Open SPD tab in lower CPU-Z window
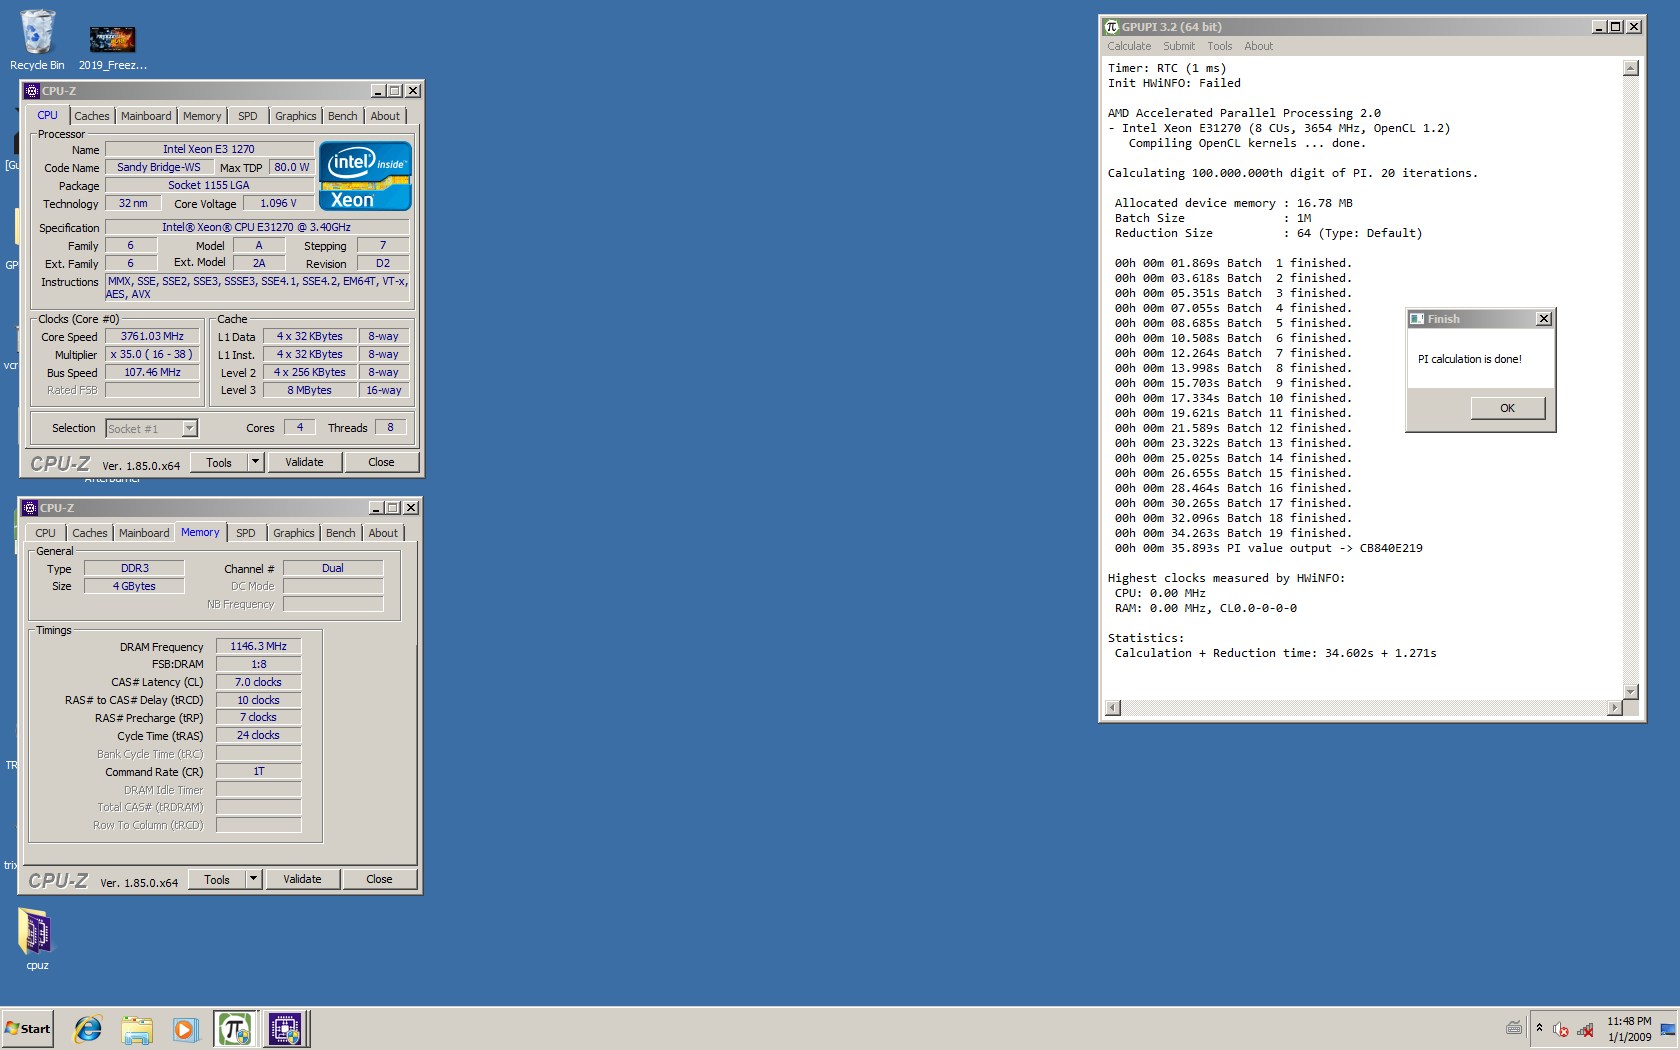Screen dimensions: 1680x1050 pyautogui.click(x=246, y=533)
